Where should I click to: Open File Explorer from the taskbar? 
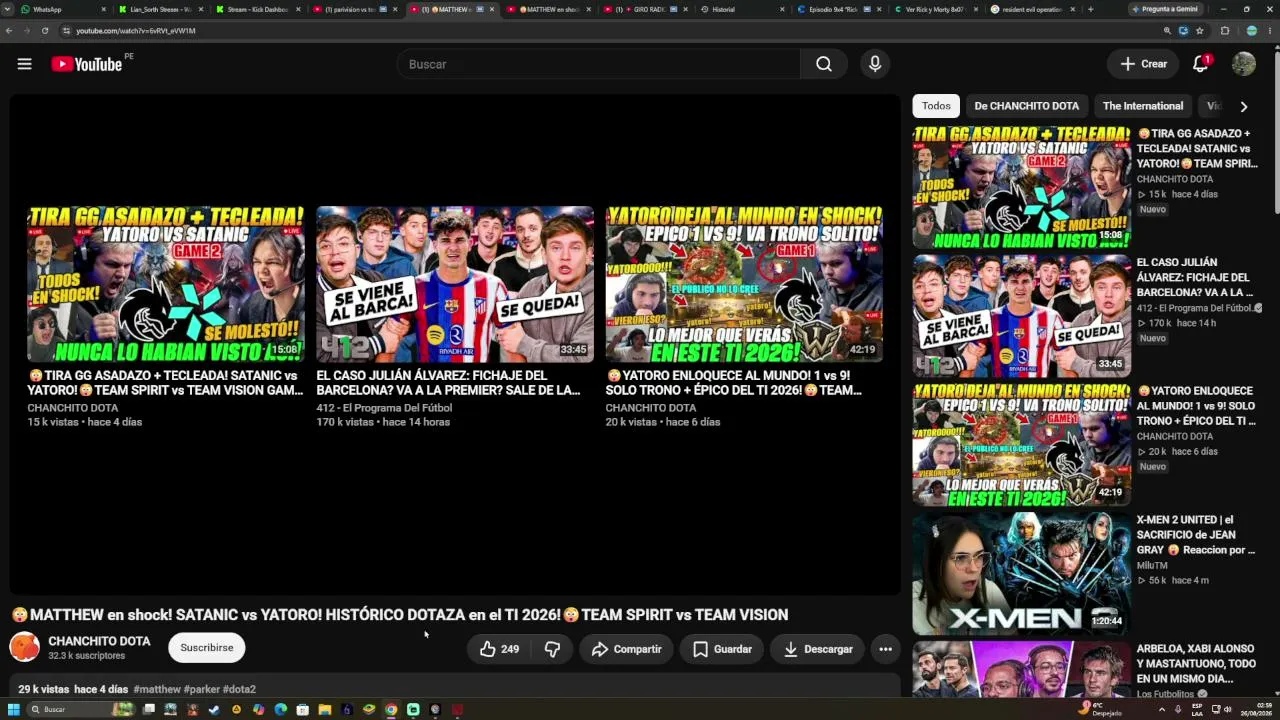click(324, 710)
